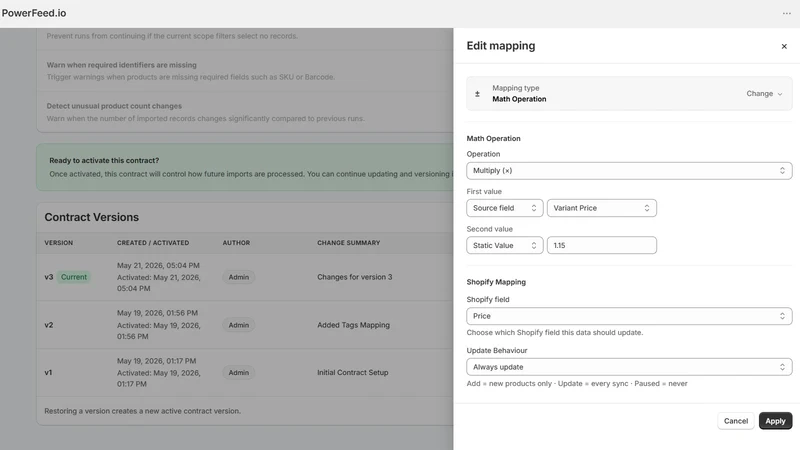800x450 pixels.
Task: Click 'Initial Contract Setup' summary
Action: click(353, 372)
